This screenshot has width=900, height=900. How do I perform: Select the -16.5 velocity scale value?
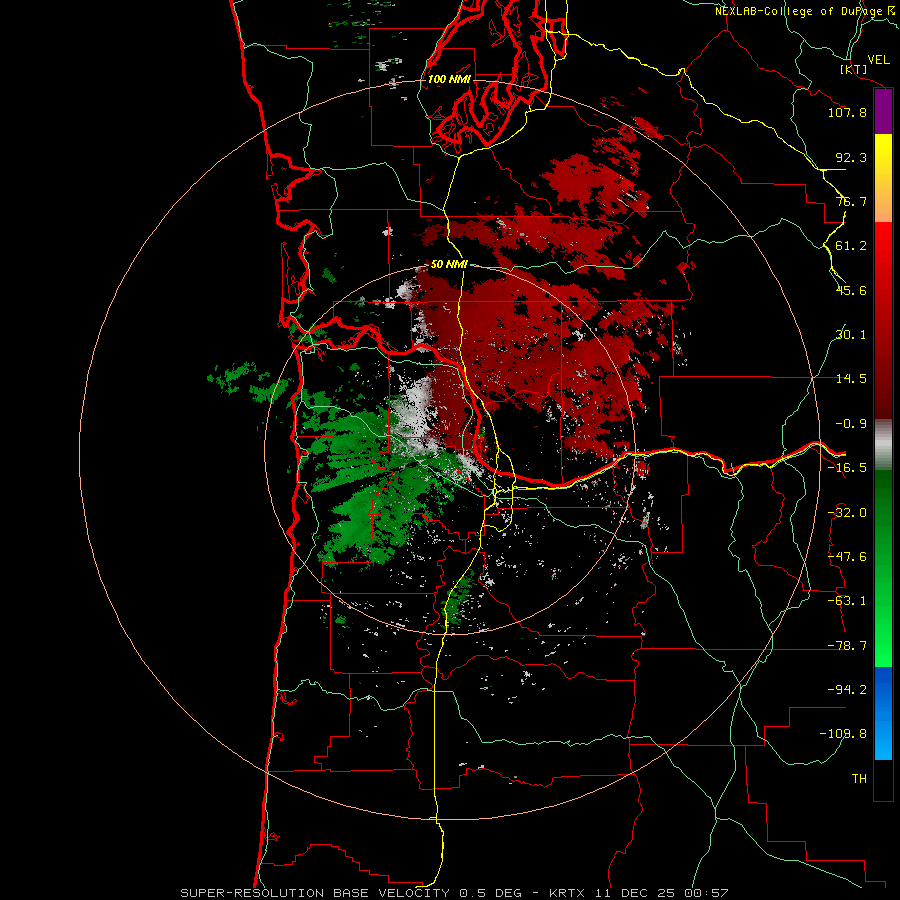[x=847, y=468]
